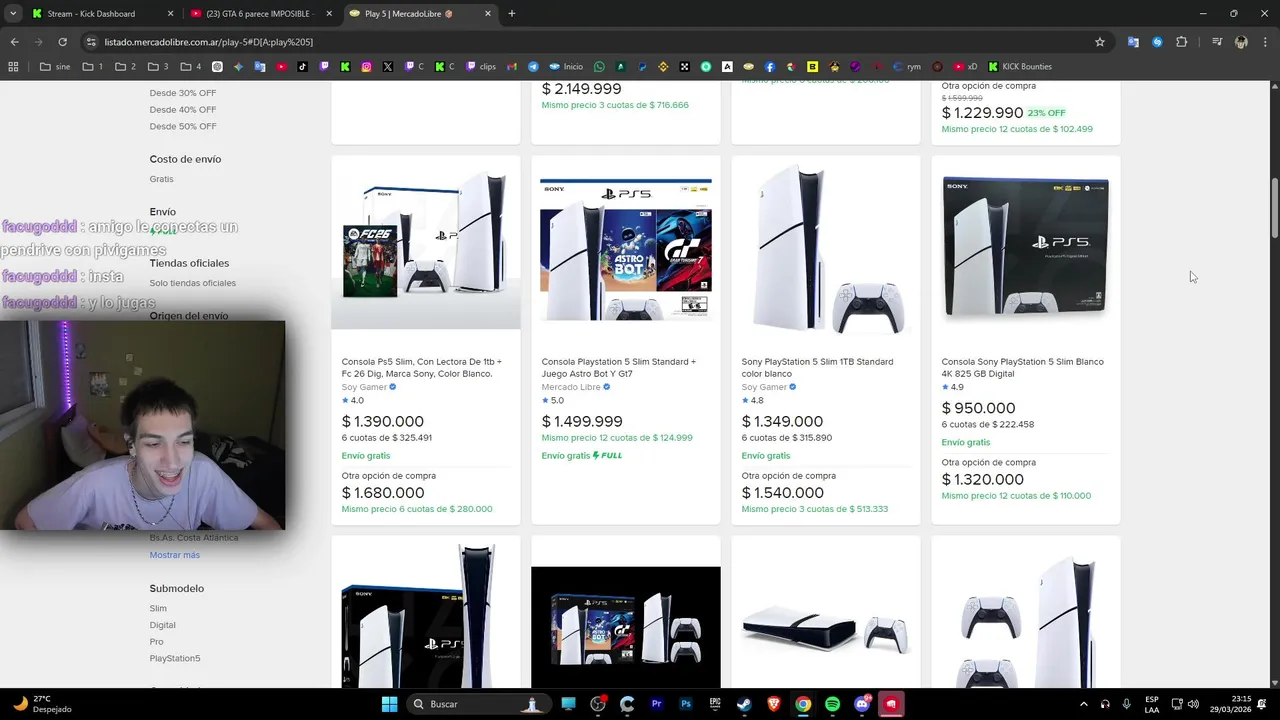Open 'Sony PlayStation 5 Slim 1TB Standard' title
The height and width of the screenshot is (720, 1280).
pyautogui.click(x=817, y=368)
